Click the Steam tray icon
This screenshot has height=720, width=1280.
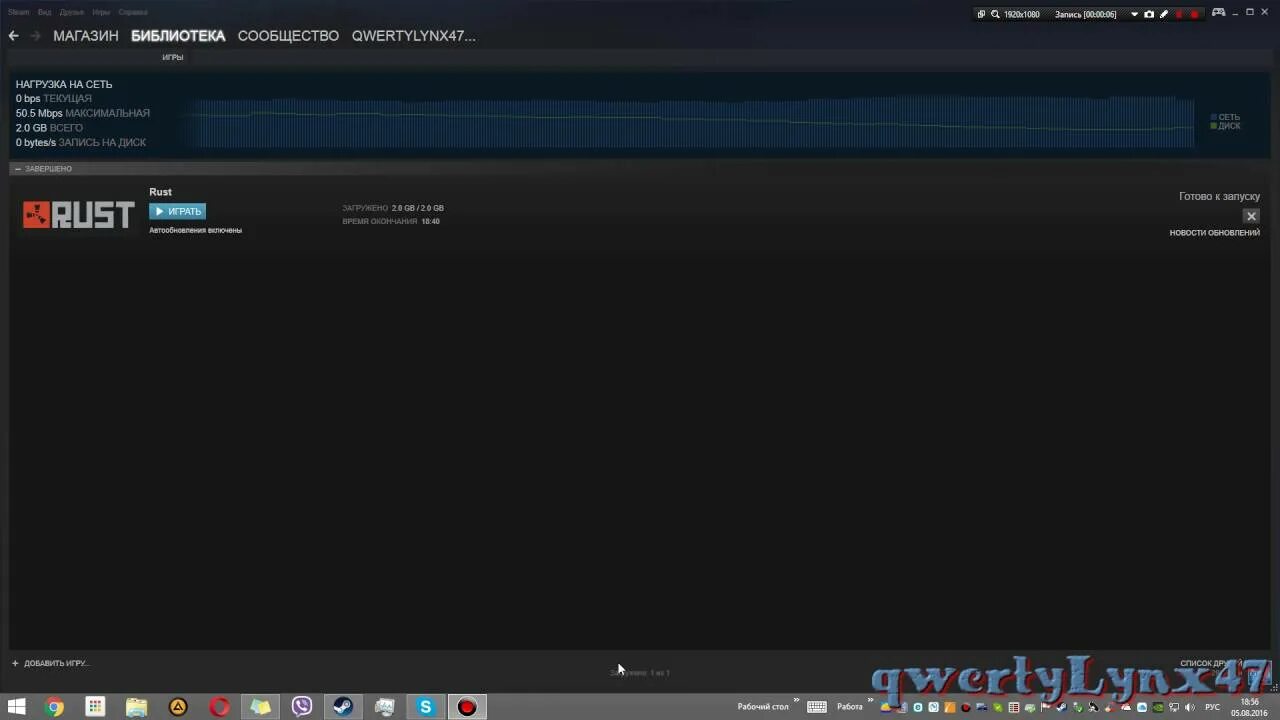coord(1061,707)
